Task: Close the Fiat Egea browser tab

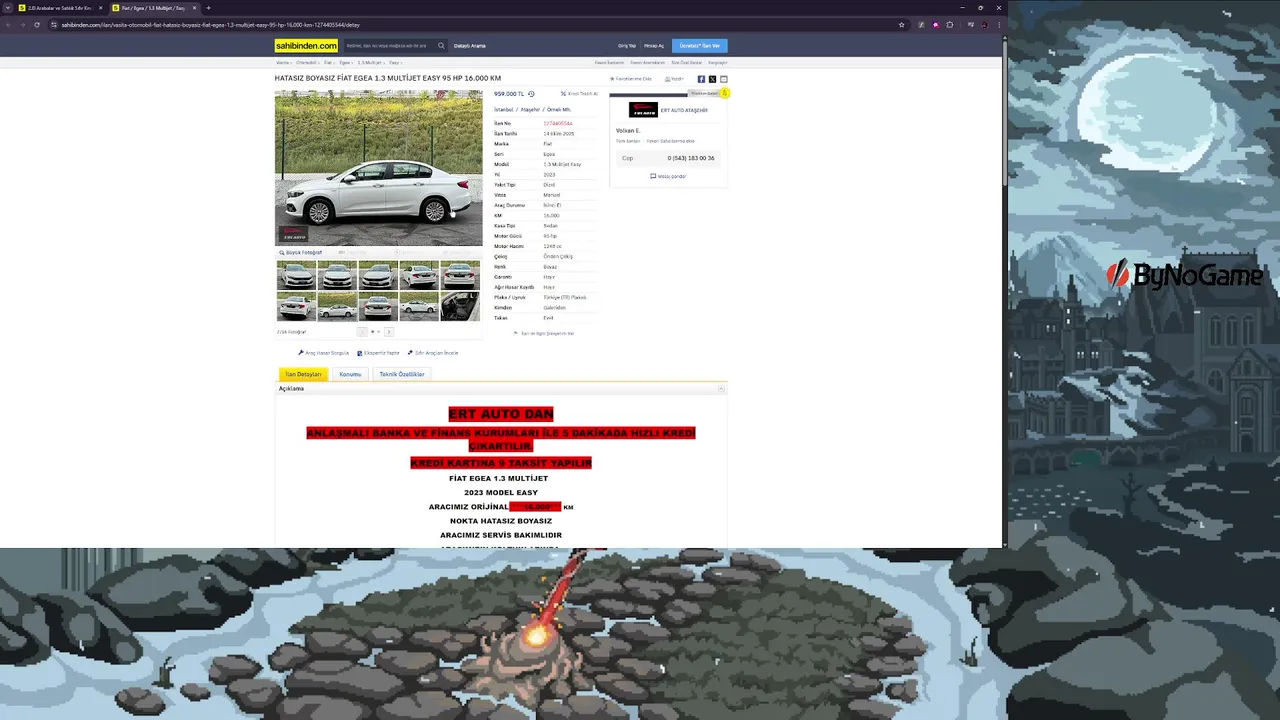Action: coord(192,8)
